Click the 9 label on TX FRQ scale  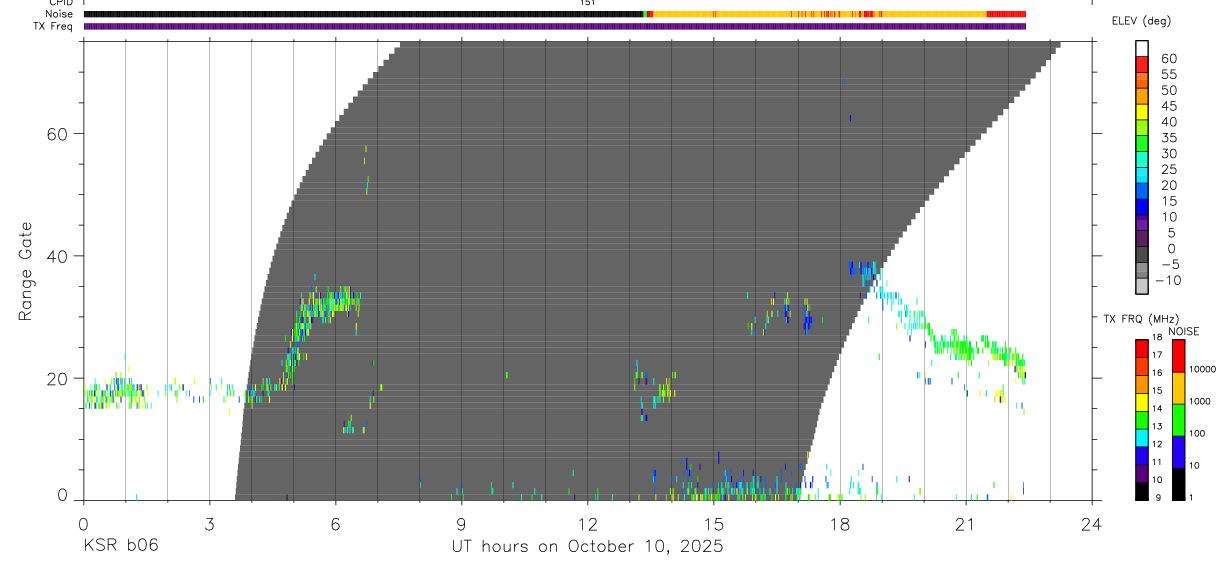point(1157,498)
